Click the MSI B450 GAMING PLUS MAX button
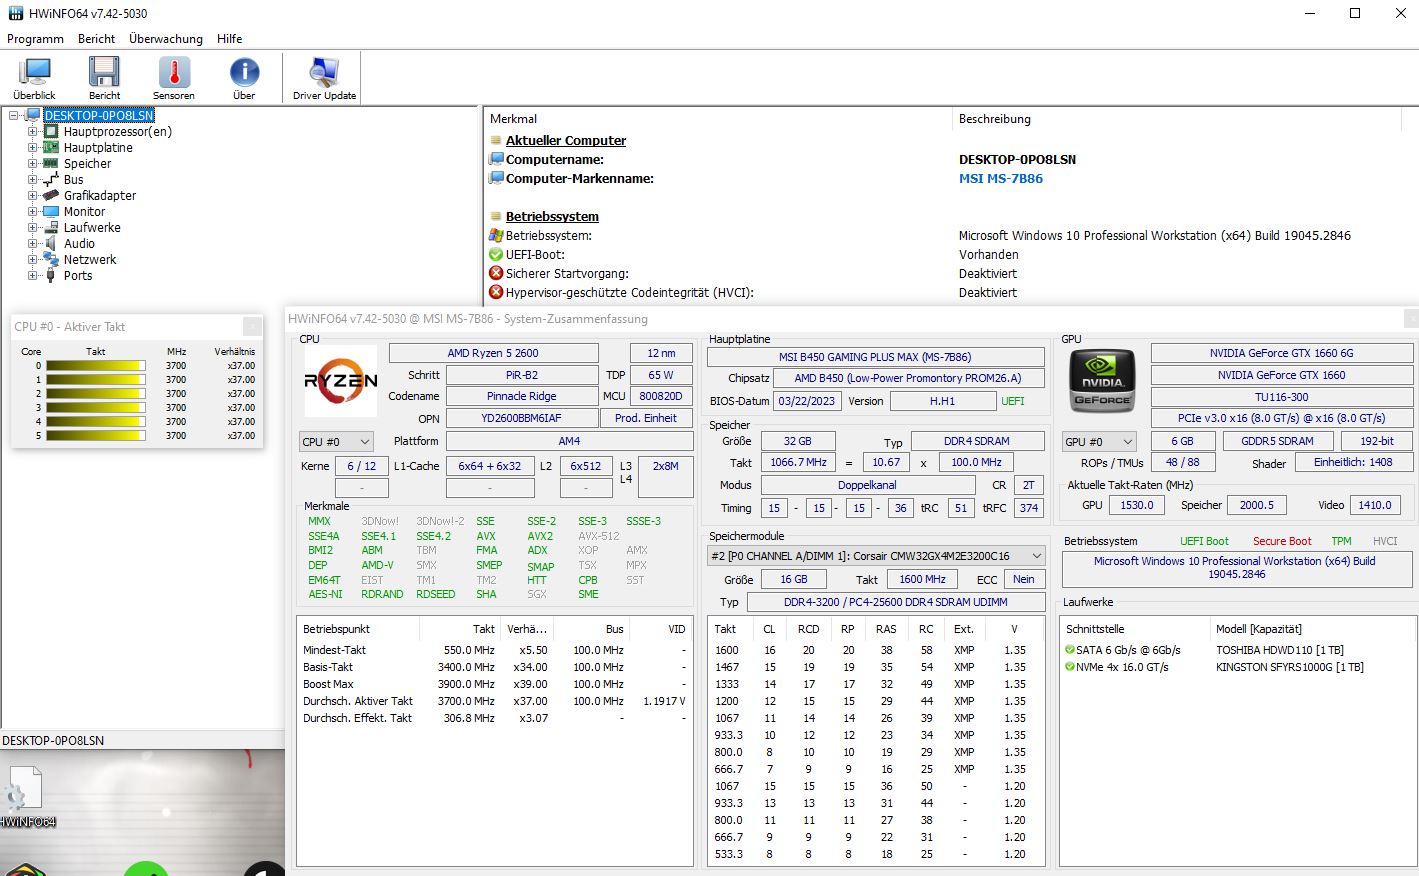1419x876 pixels. point(875,357)
